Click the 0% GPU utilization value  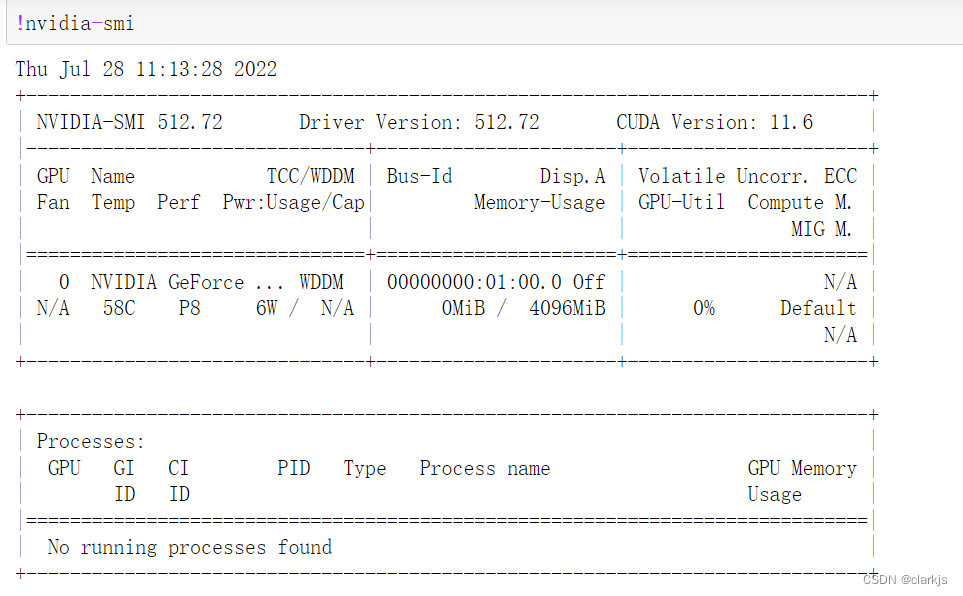pos(704,308)
